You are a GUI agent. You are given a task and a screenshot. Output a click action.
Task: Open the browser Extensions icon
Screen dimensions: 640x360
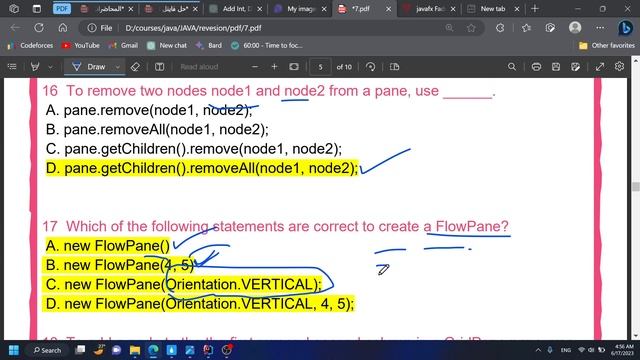[x=500, y=28]
